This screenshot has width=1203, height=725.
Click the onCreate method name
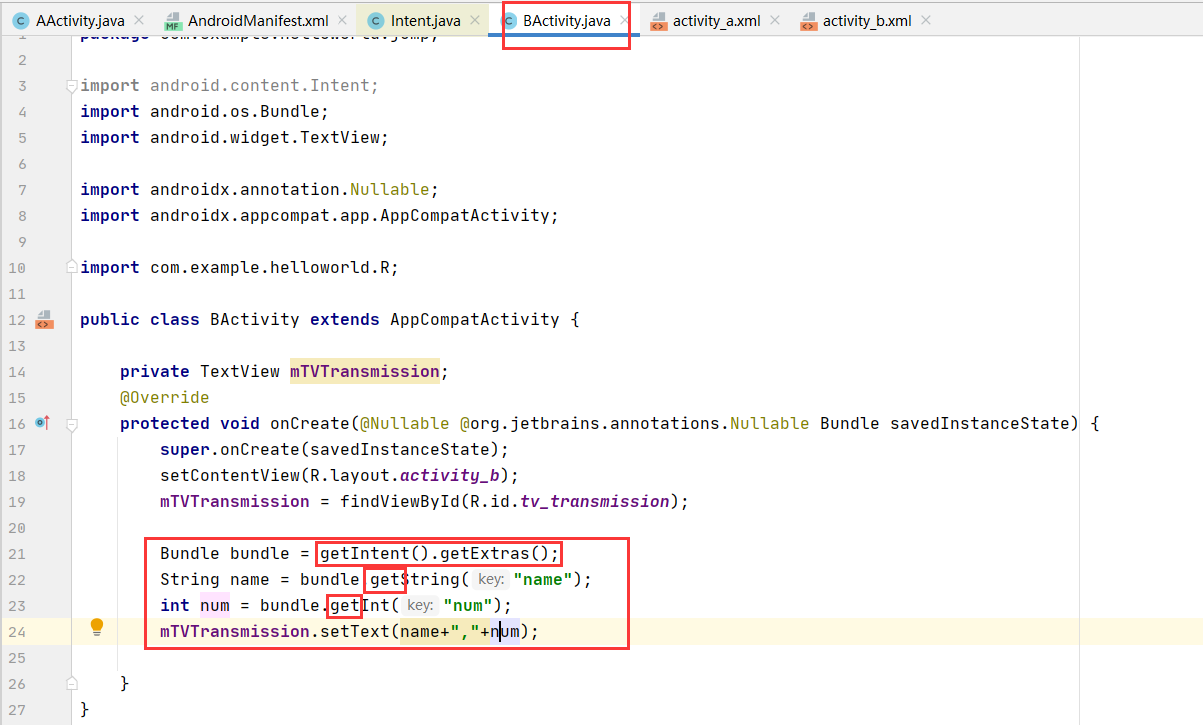(x=310, y=424)
